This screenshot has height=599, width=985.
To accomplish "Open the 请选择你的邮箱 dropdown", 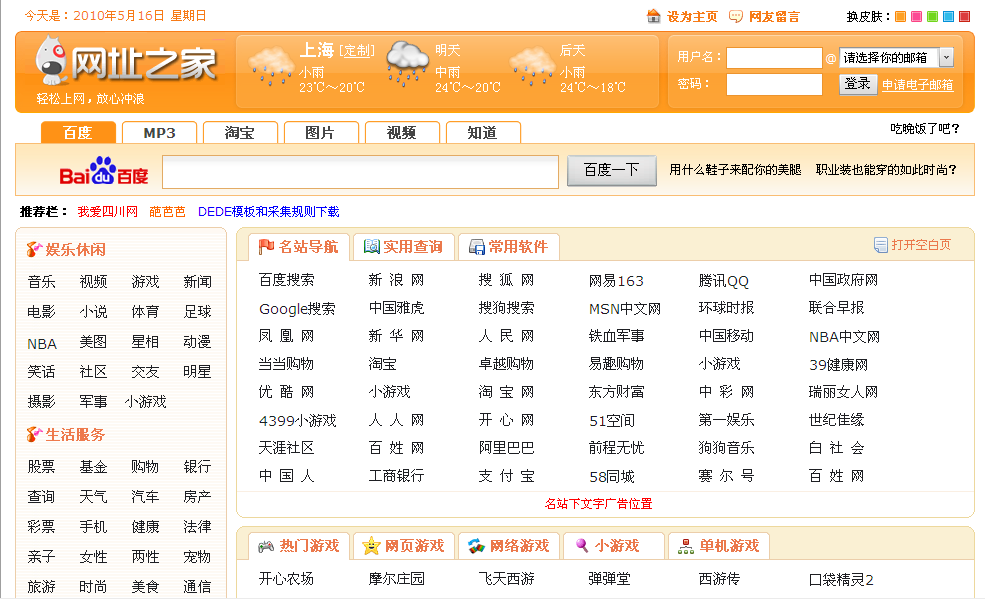I will tap(897, 58).
